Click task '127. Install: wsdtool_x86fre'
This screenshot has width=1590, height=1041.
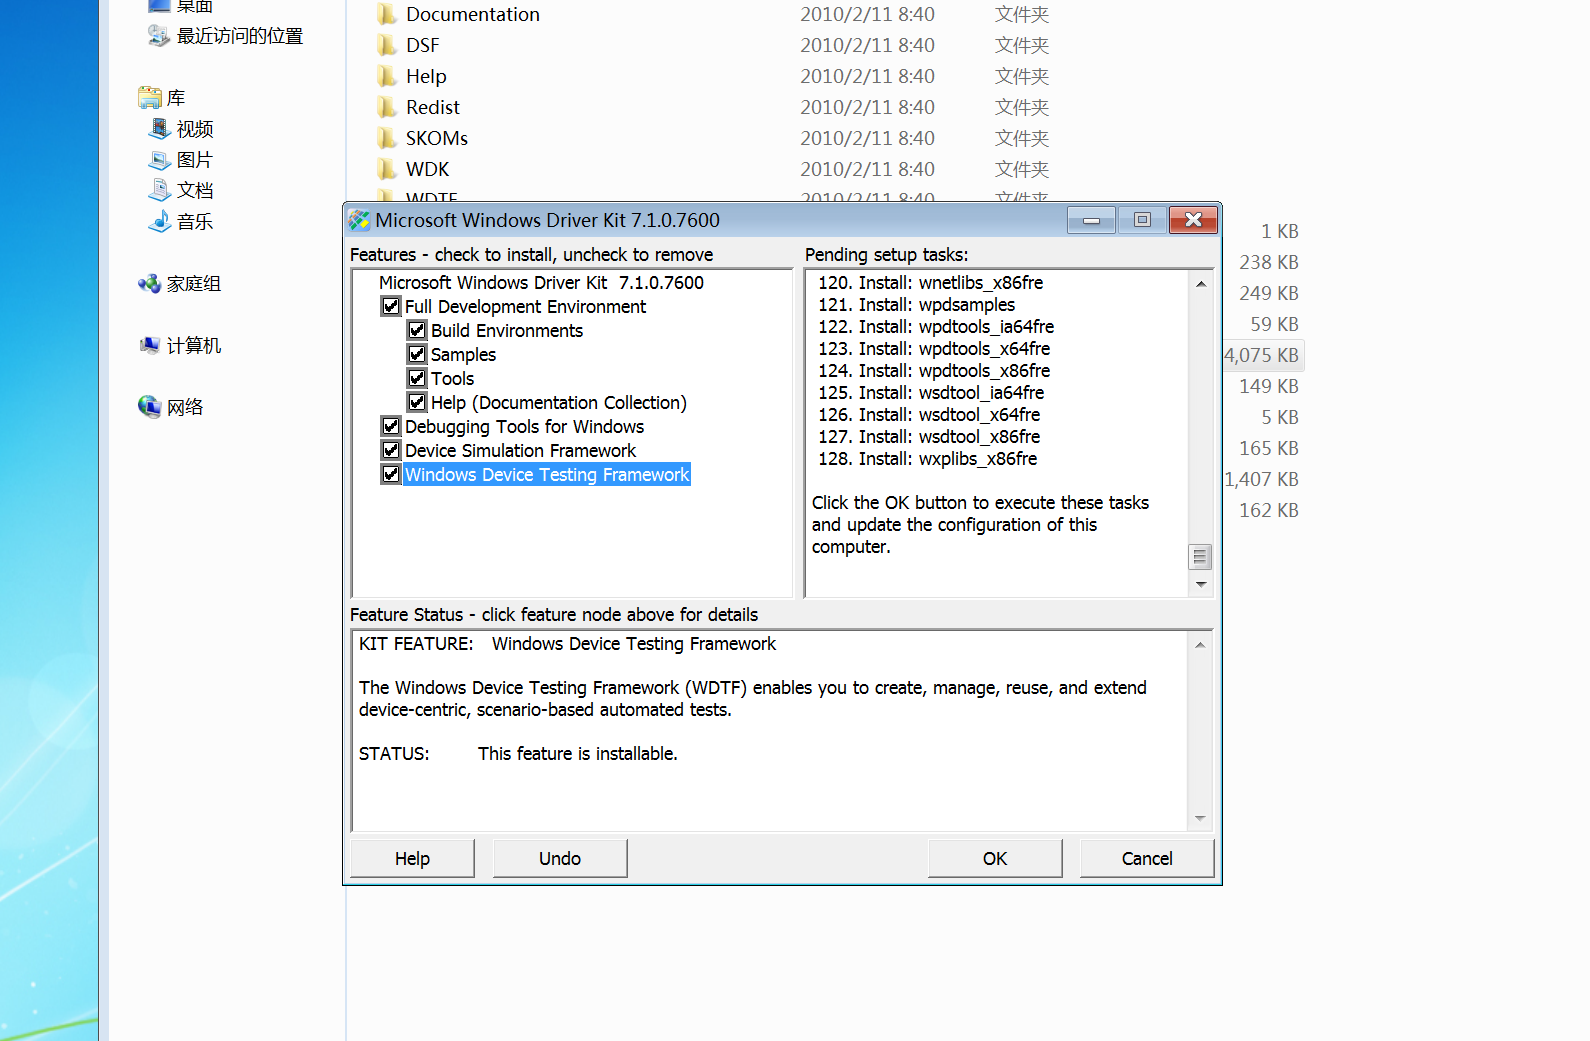click(929, 437)
